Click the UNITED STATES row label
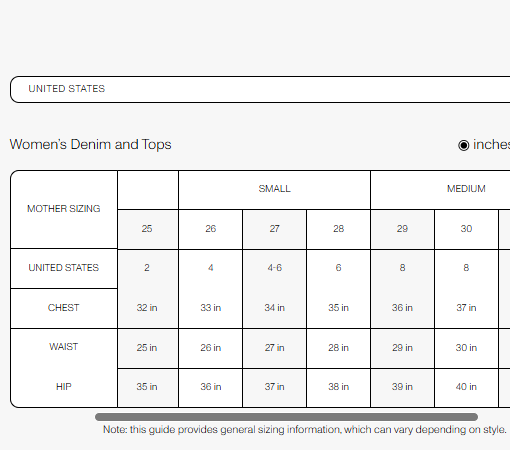This screenshot has width=510, height=450. 64,268
